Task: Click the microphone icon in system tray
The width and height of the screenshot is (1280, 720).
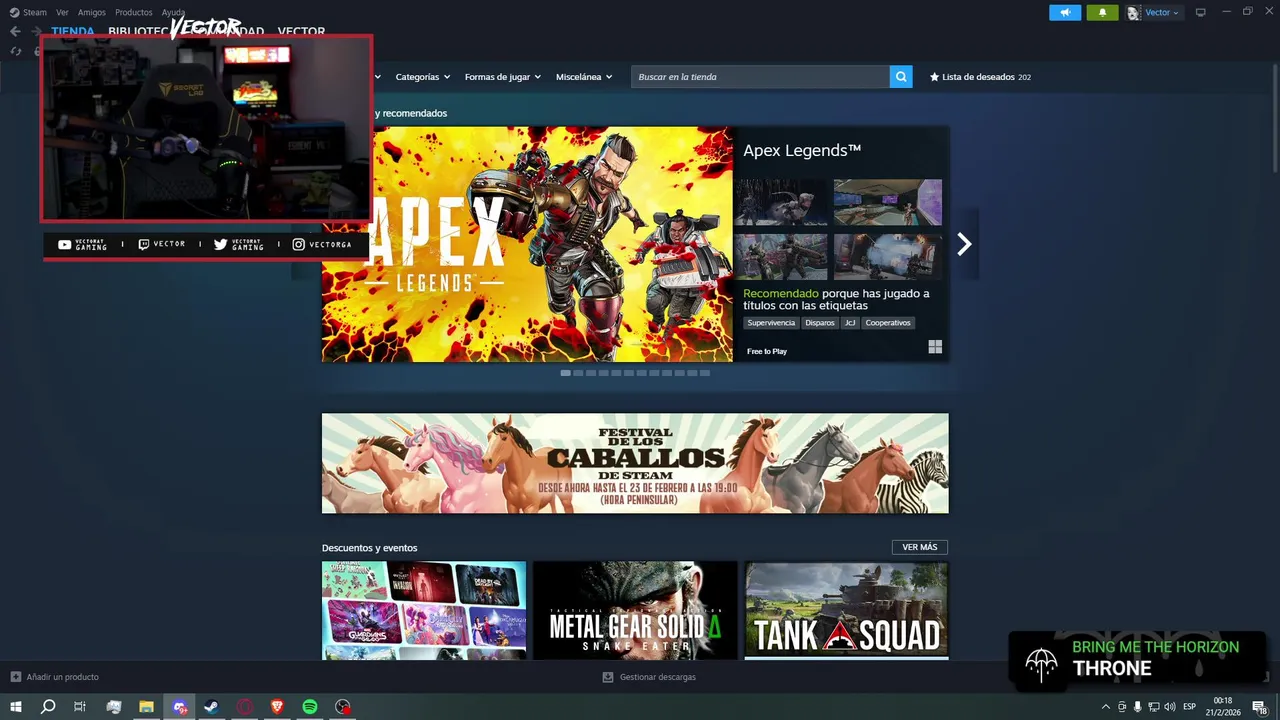Action: [1137, 707]
